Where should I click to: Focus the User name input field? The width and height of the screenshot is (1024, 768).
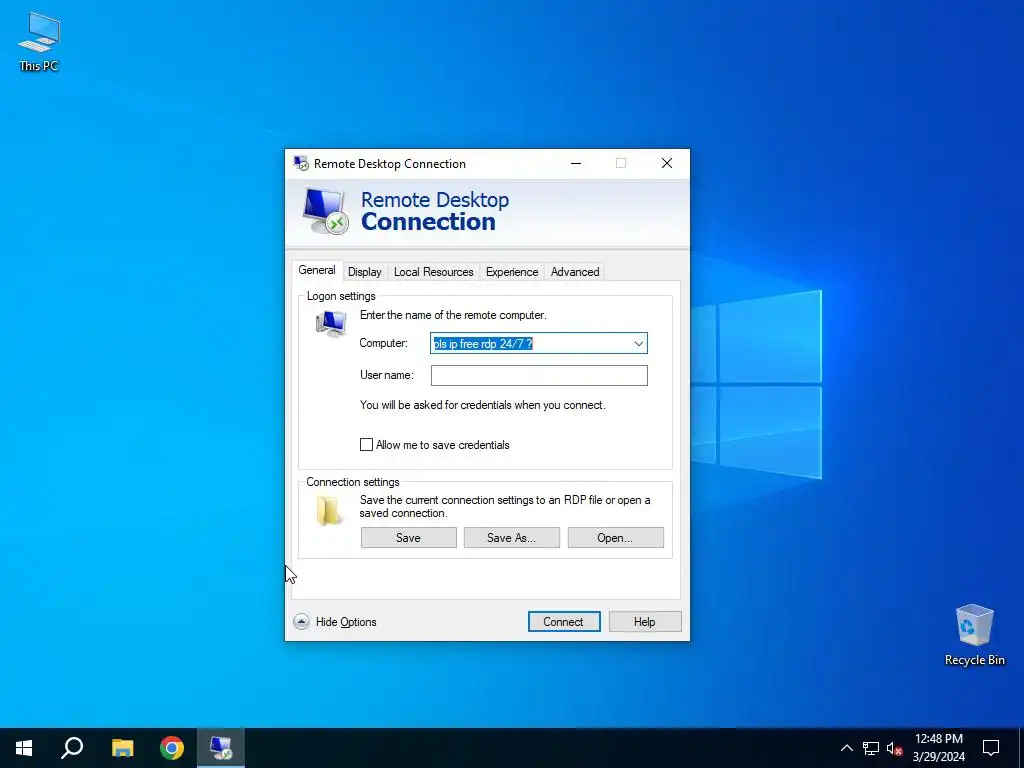pyautogui.click(x=539, y=376)
